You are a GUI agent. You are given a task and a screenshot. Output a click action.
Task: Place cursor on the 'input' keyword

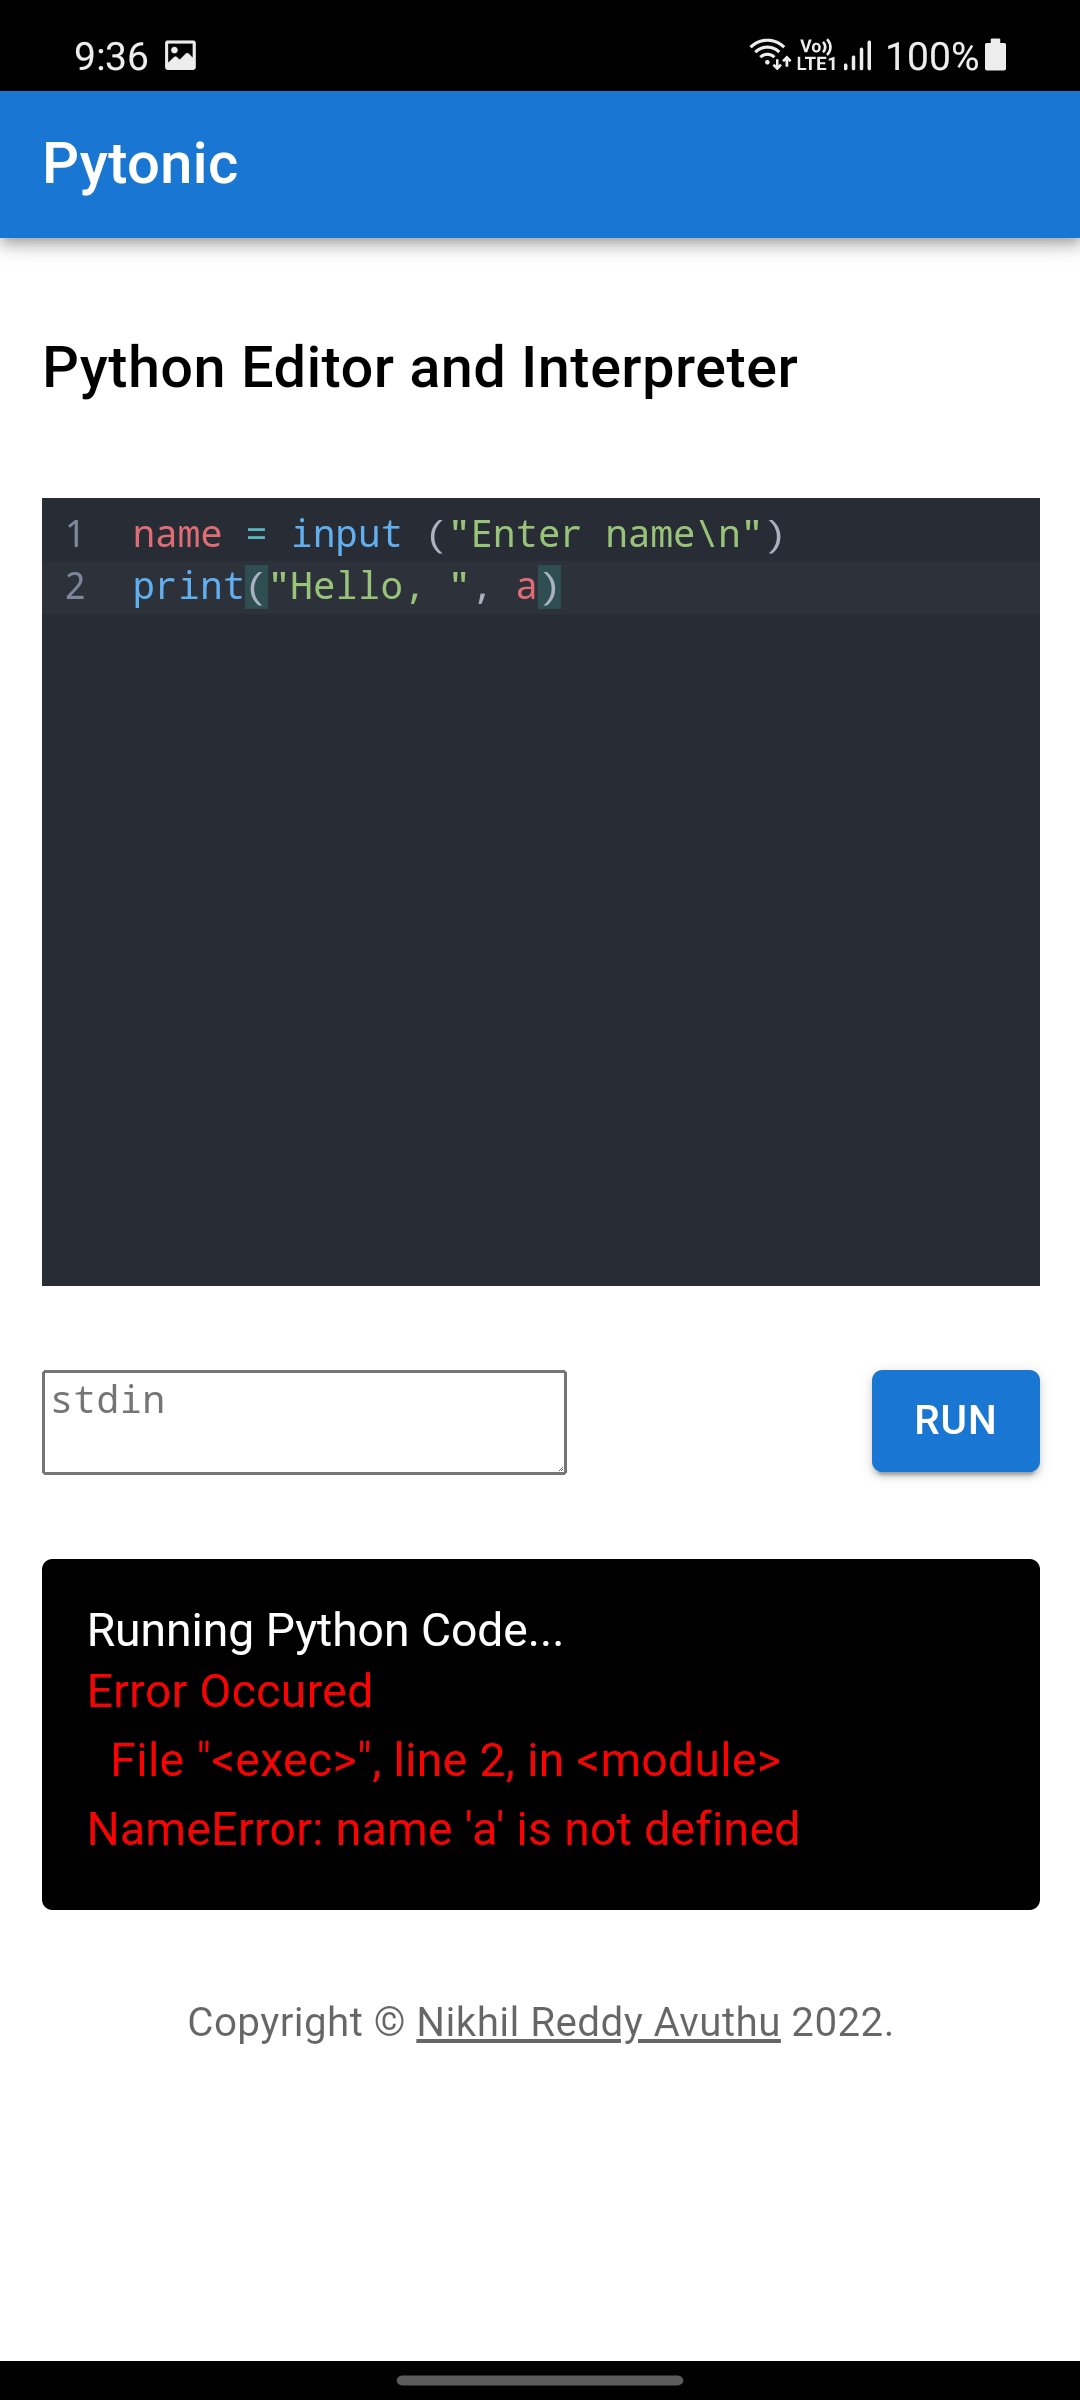click(346, 534)
